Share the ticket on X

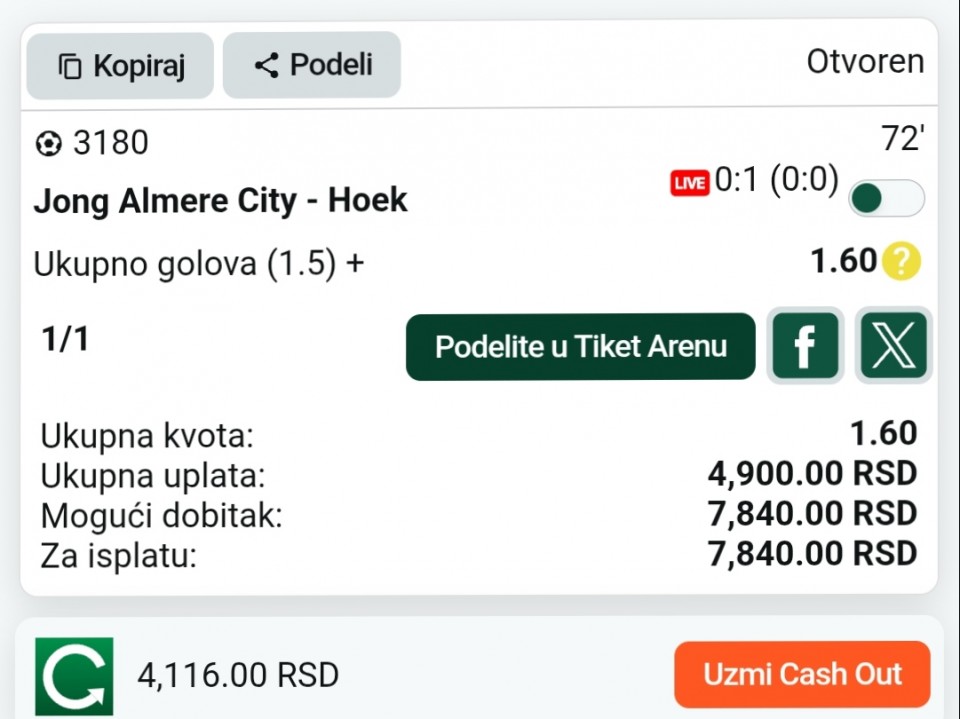(893, 346)
